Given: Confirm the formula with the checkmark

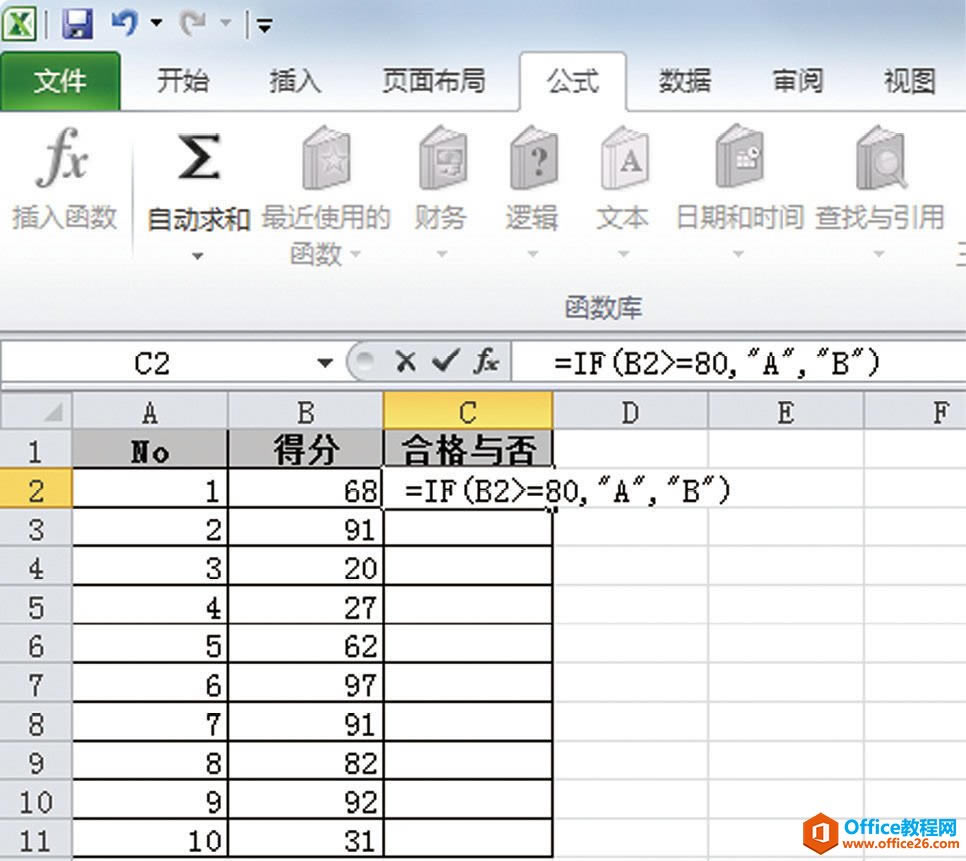Looking at the screenshot, I should 445,362.
